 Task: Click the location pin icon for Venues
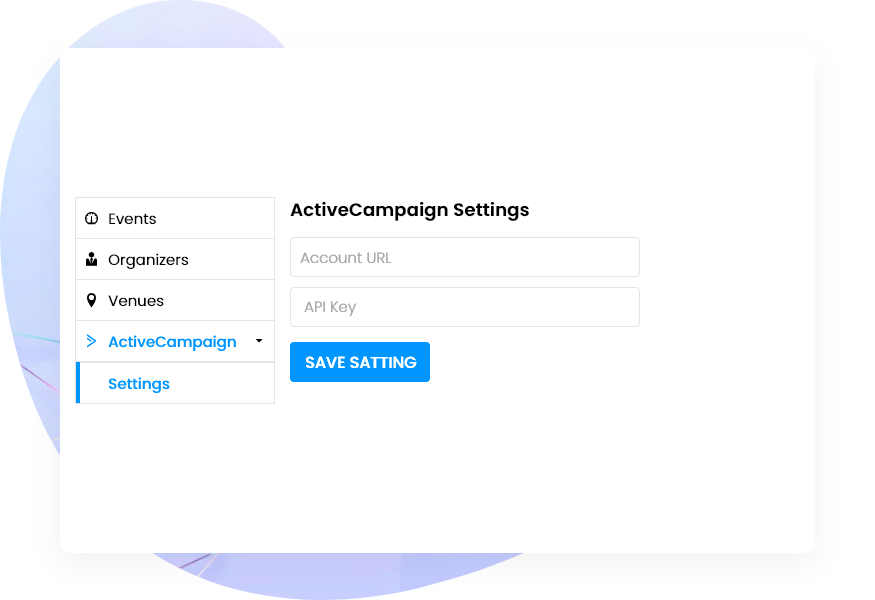click(x=91, y=300)
